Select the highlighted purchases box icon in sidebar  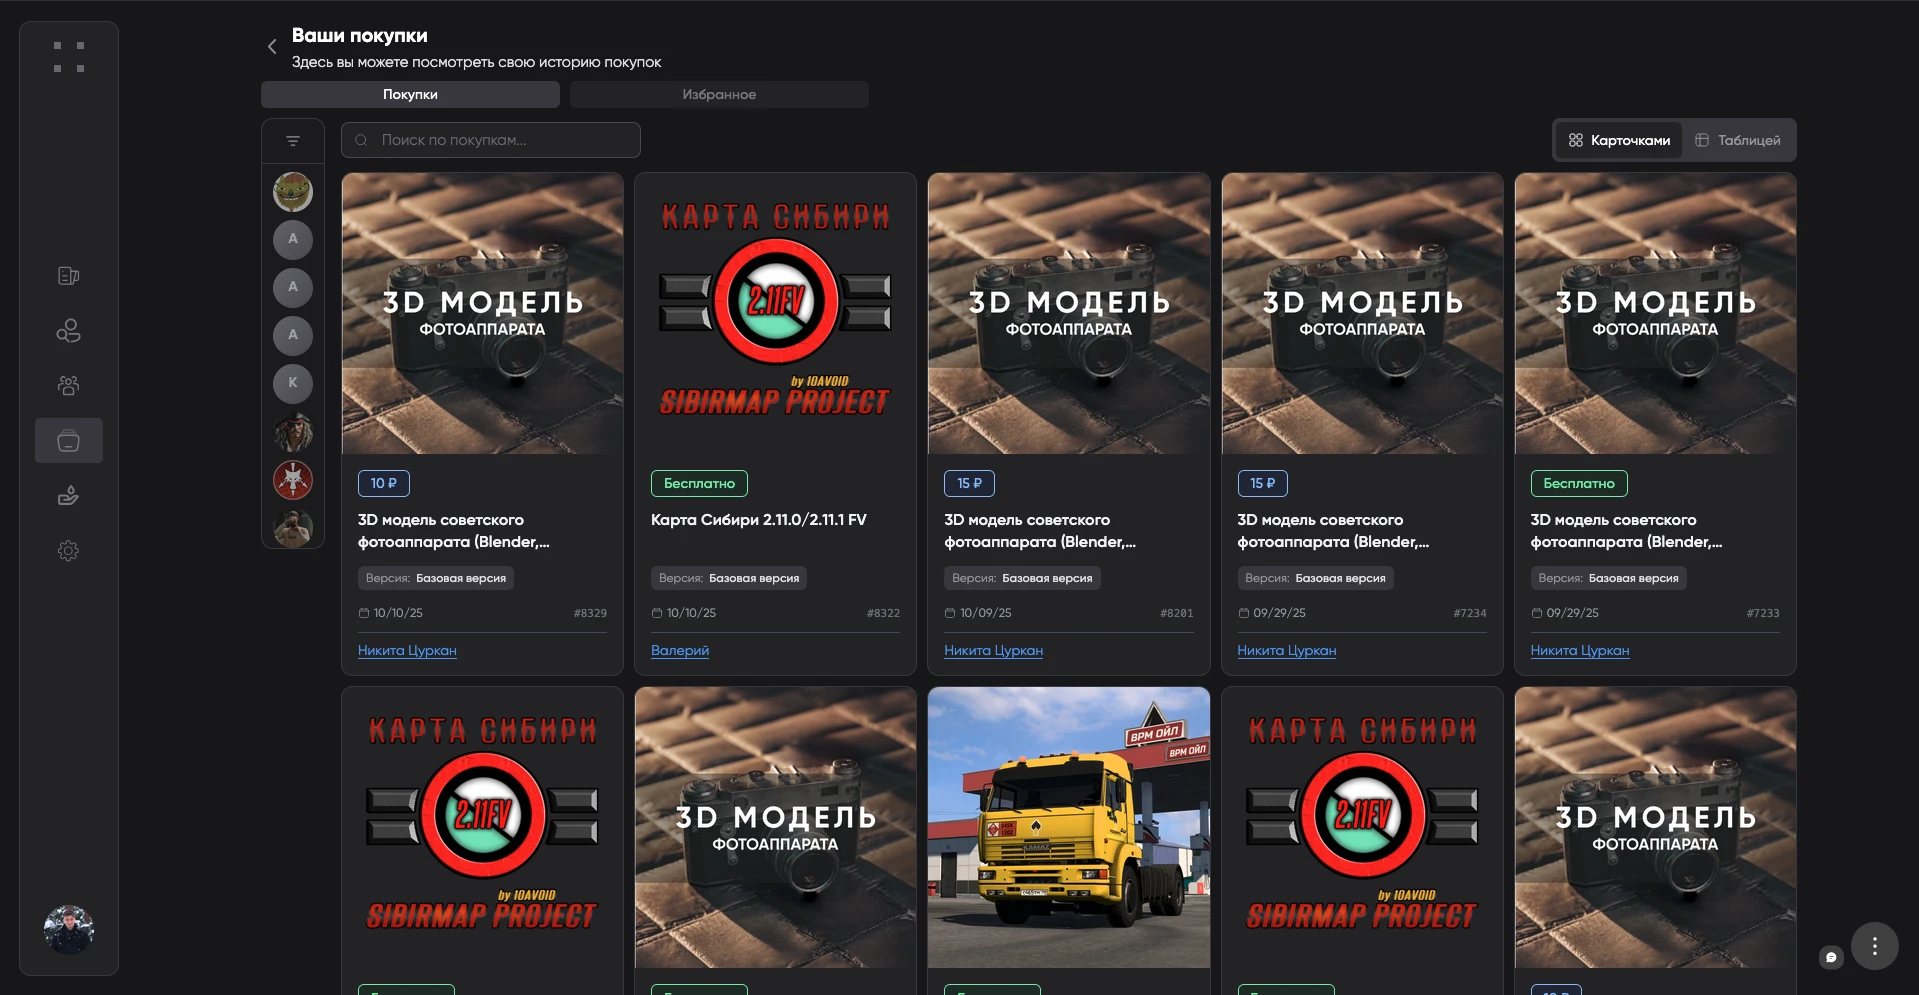click(69, 441)
